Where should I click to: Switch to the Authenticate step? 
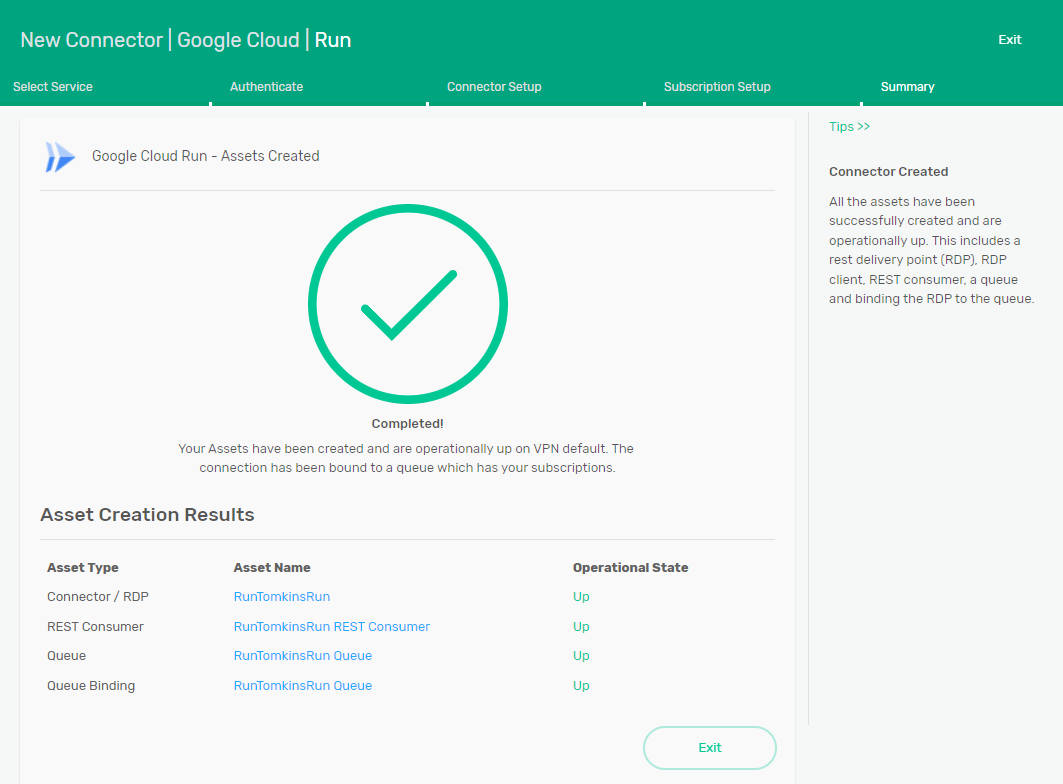point(266,87)
